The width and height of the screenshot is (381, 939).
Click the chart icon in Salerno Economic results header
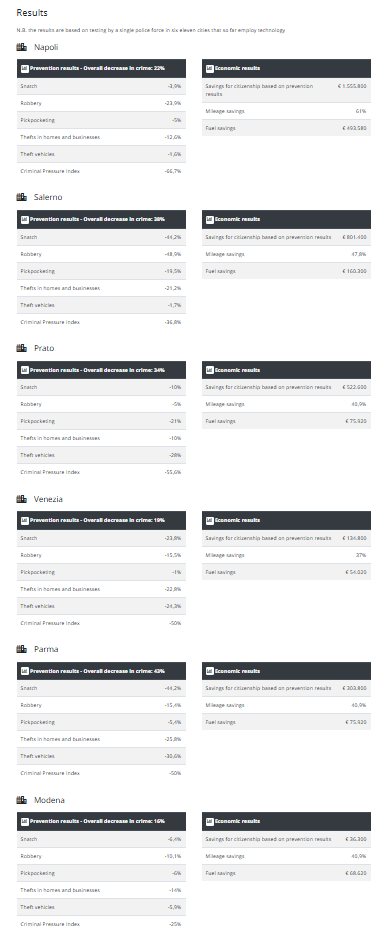click(210, 219)
